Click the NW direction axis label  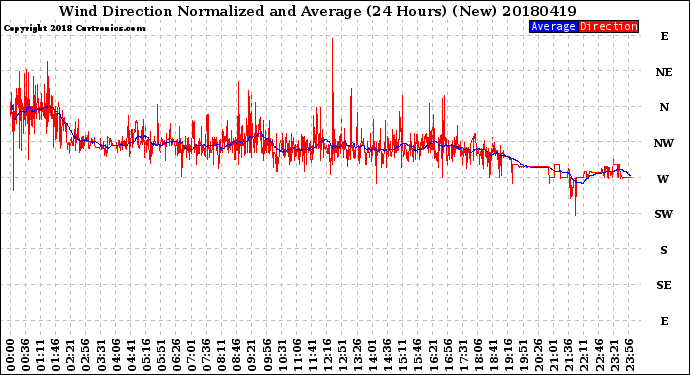click(664, 143)
